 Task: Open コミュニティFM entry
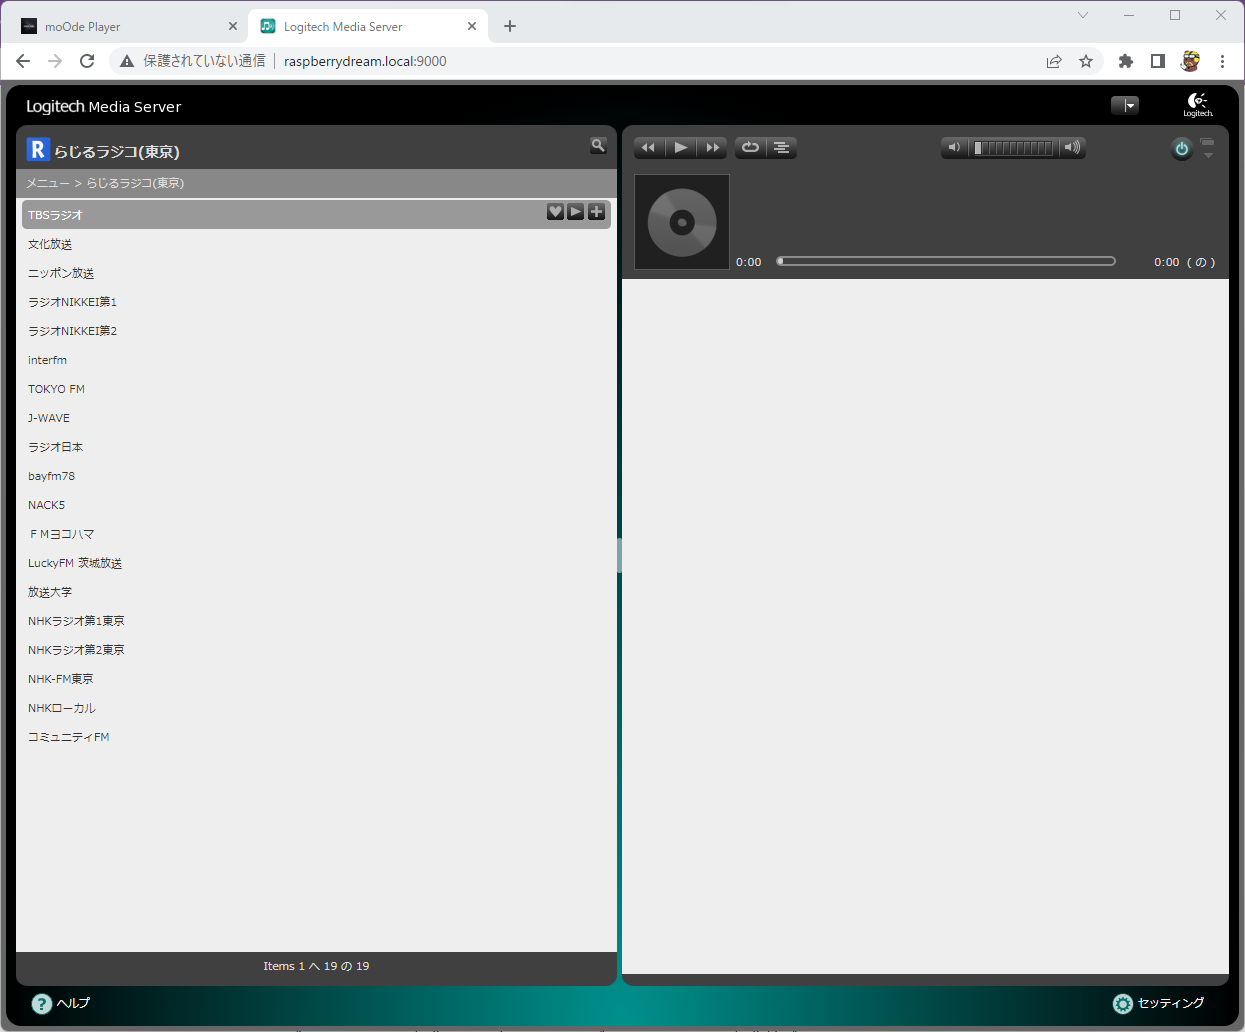click(316, 737)
